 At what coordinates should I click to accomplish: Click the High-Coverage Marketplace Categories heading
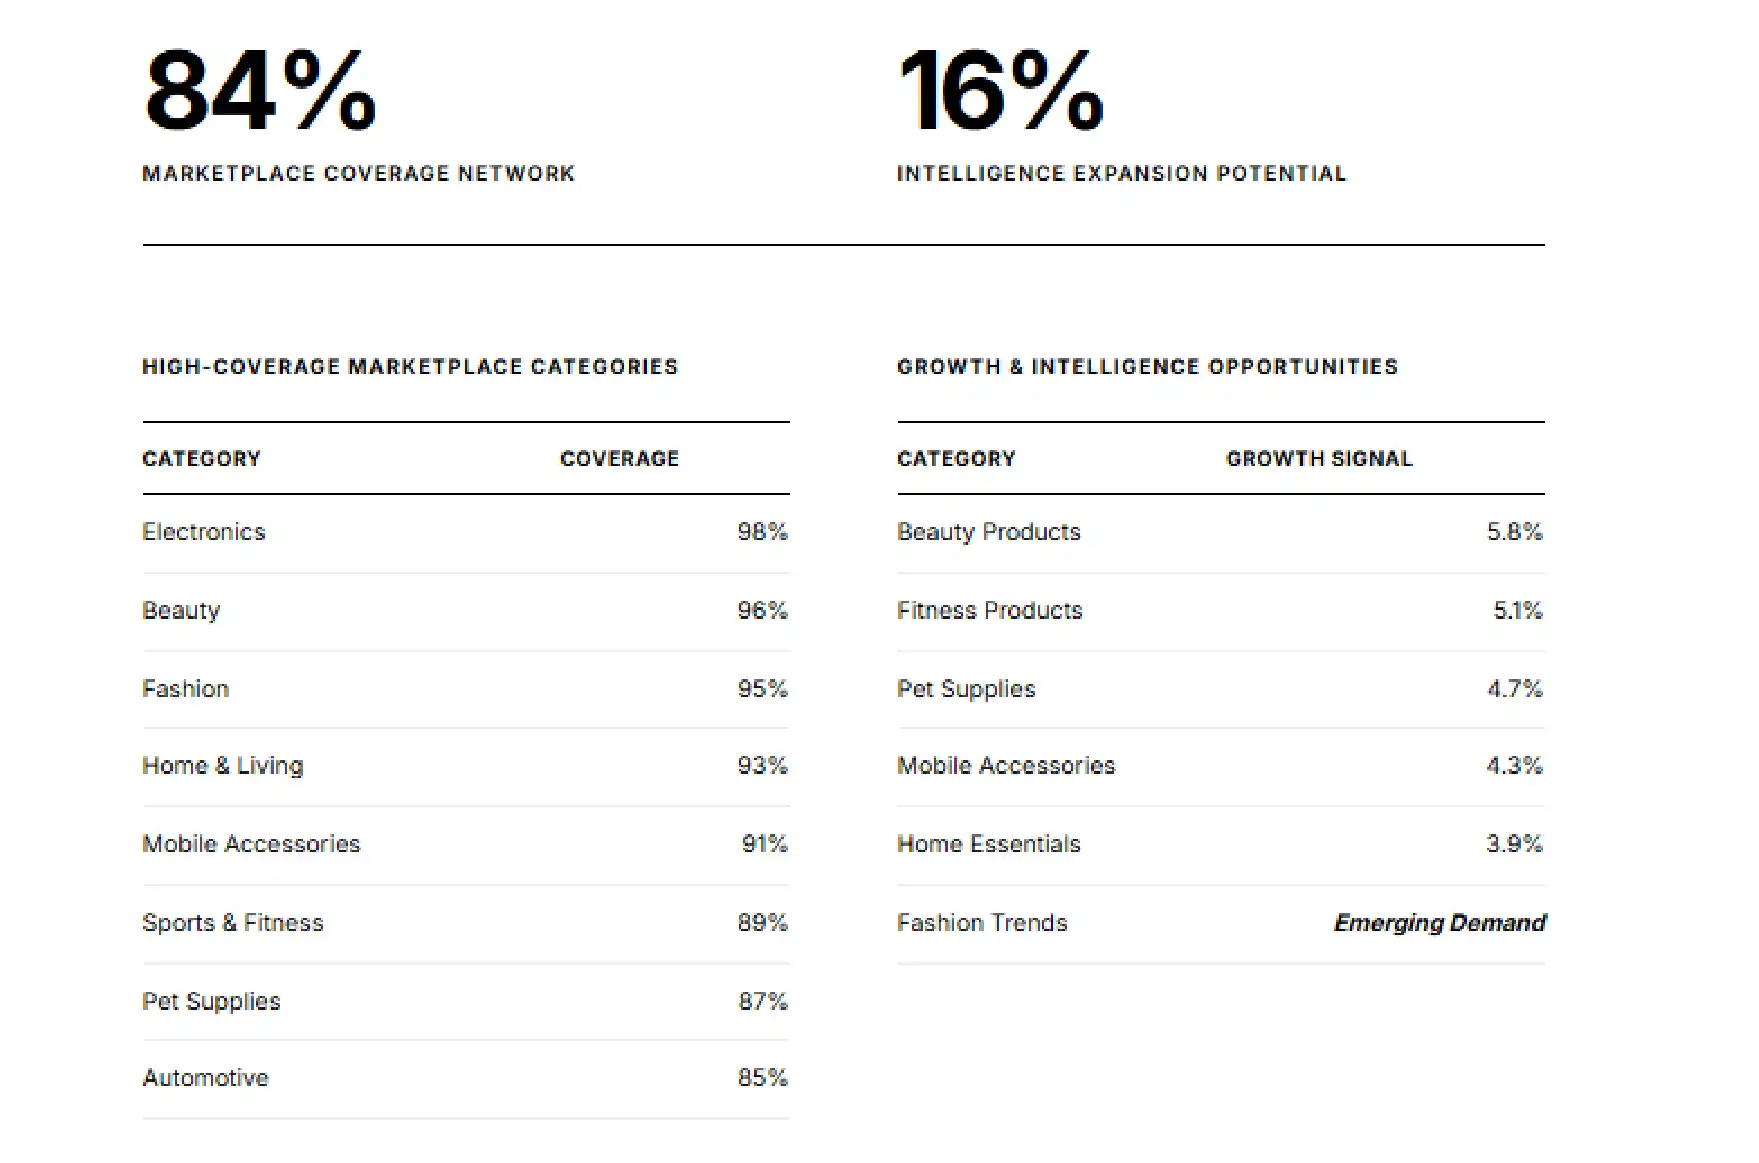tap(410, 367)
